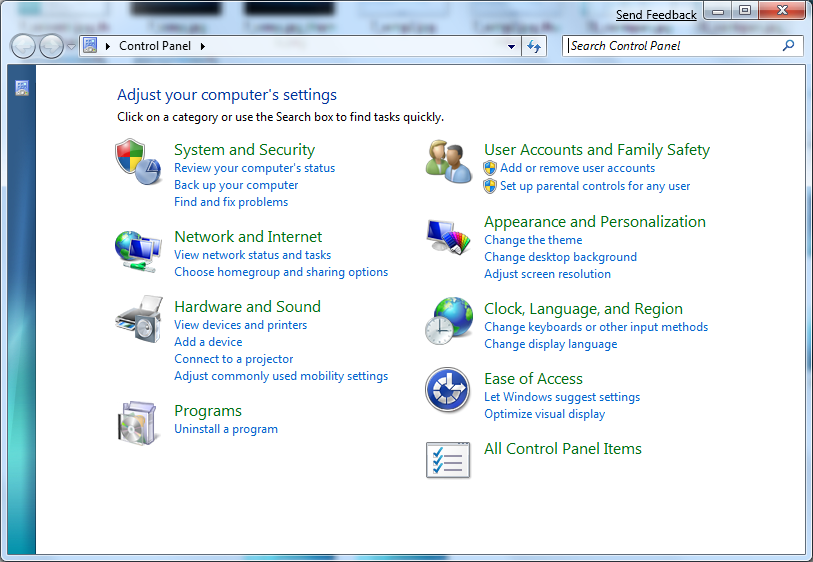The image size is (813, 562).
Task: Open Network and Internet category
Action: [248, 236]
